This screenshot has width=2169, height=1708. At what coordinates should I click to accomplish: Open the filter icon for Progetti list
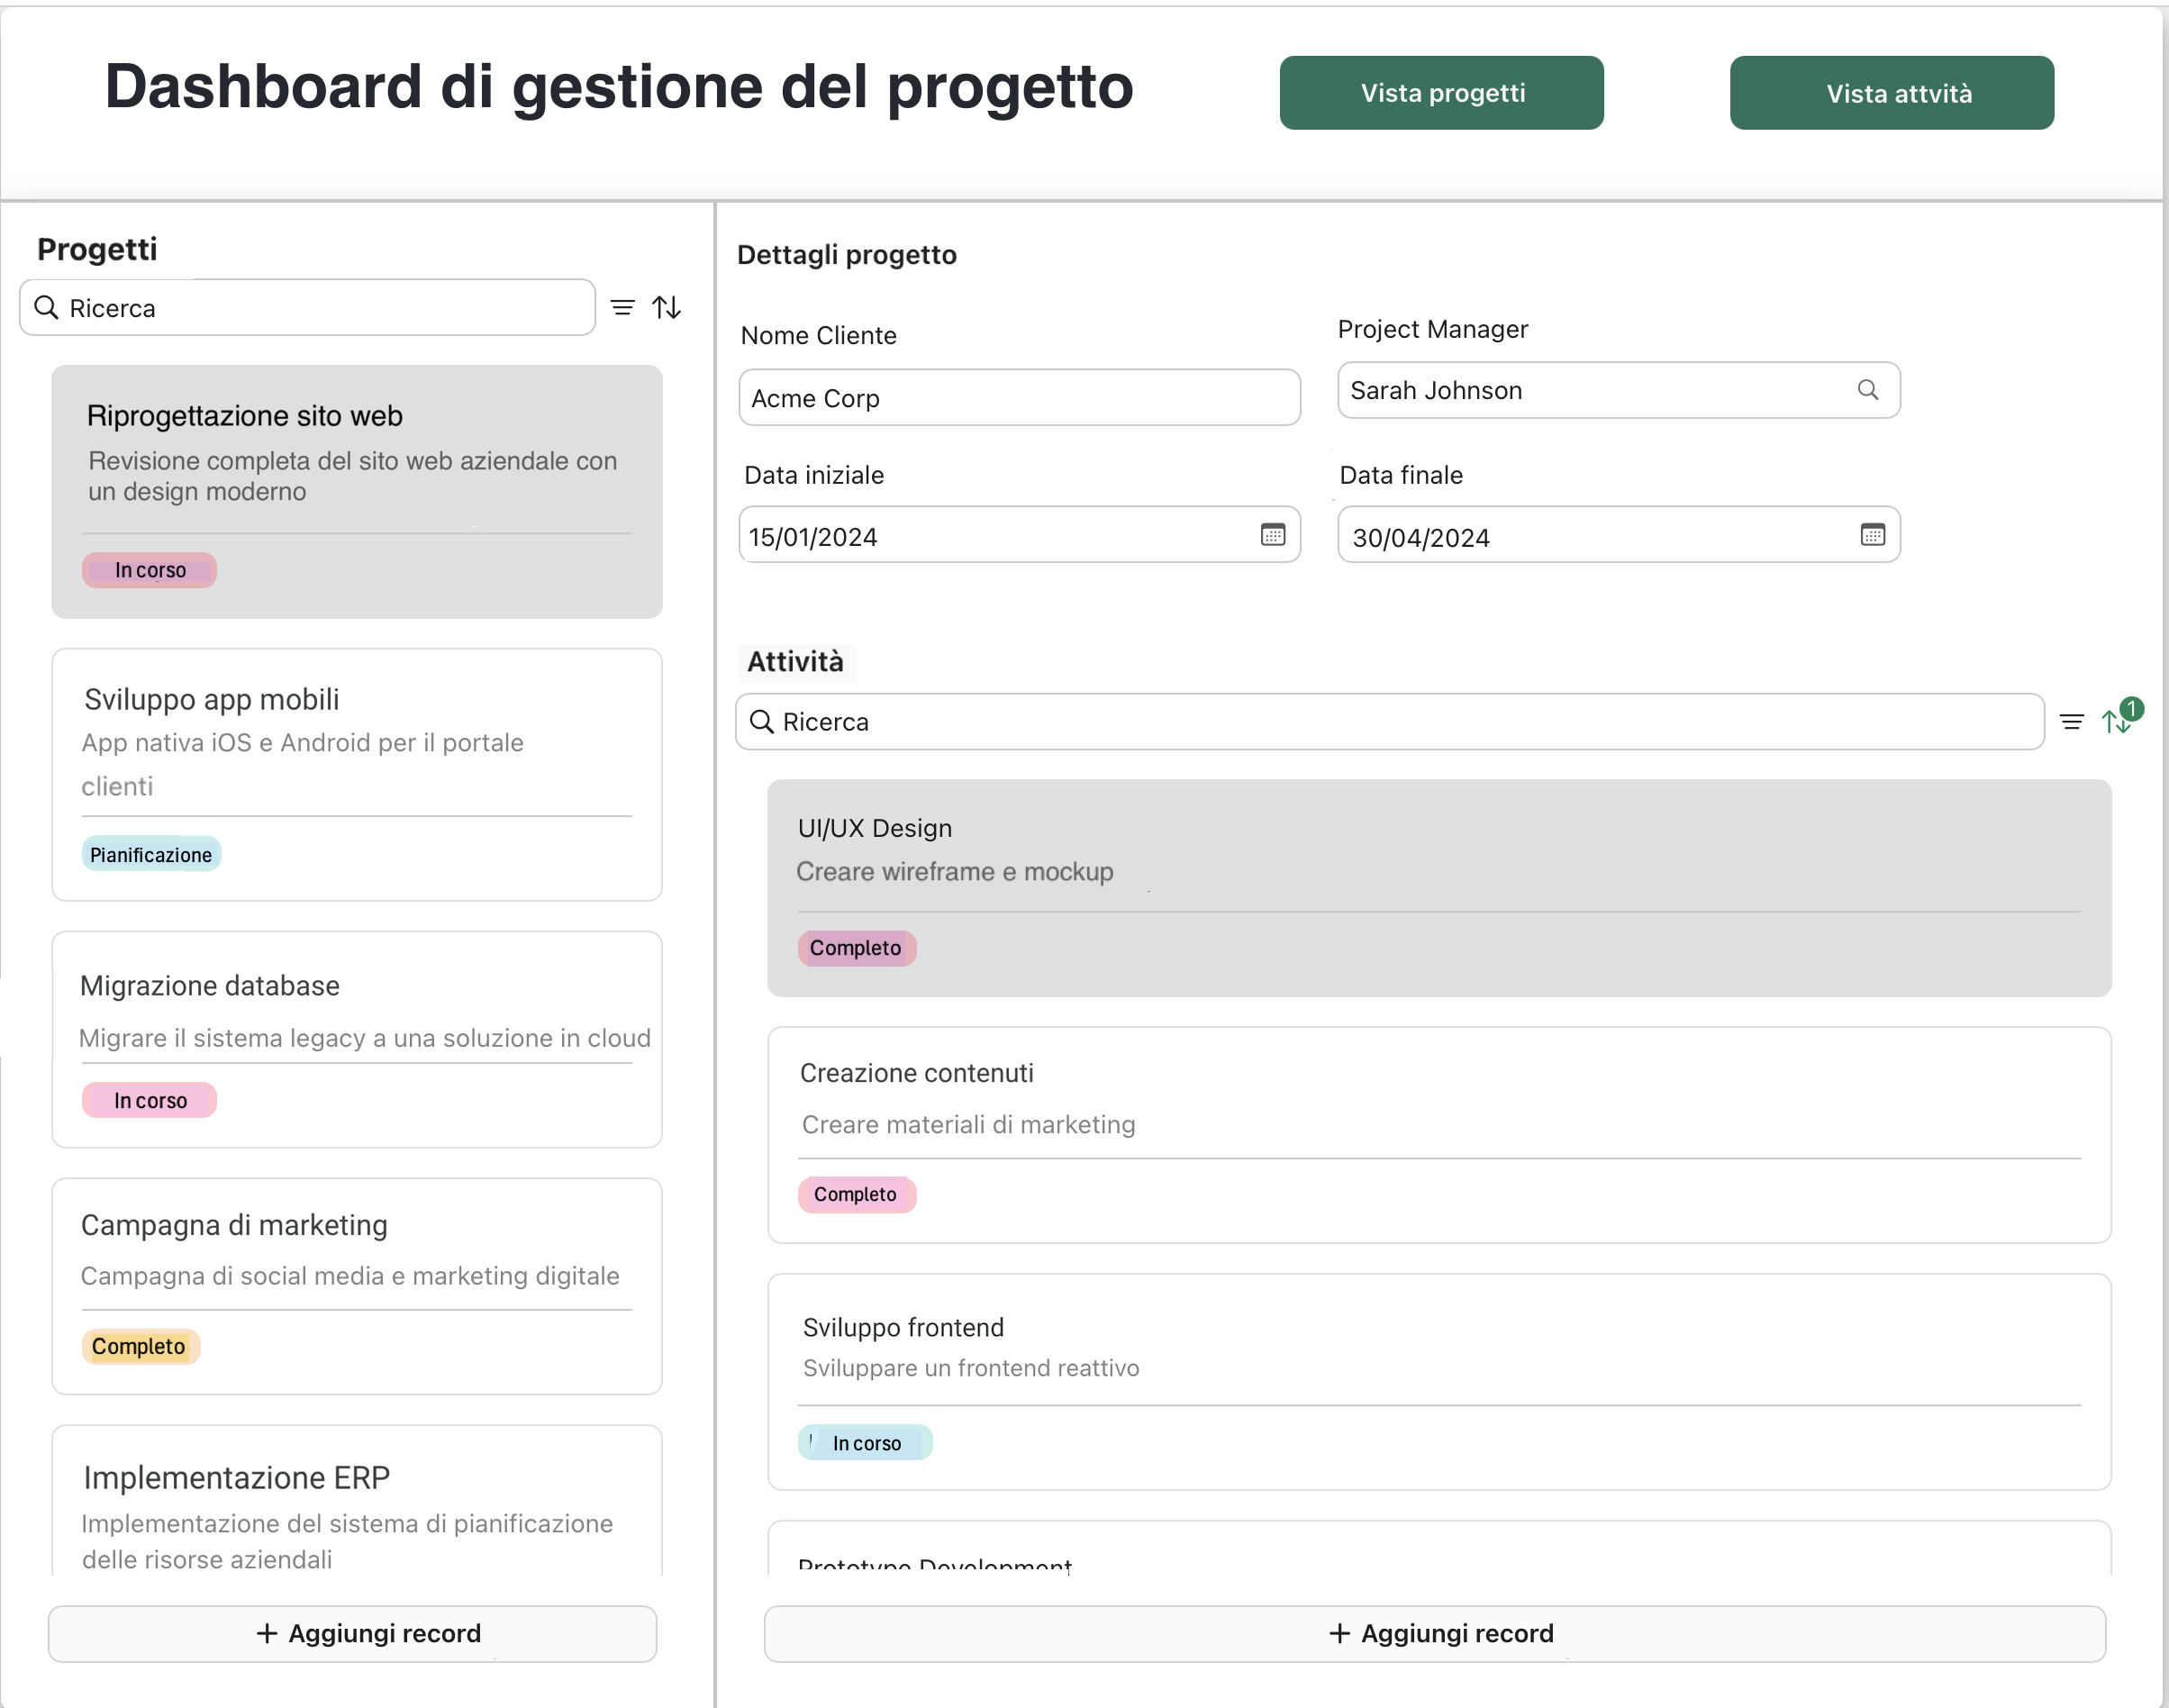click(622, 307)
